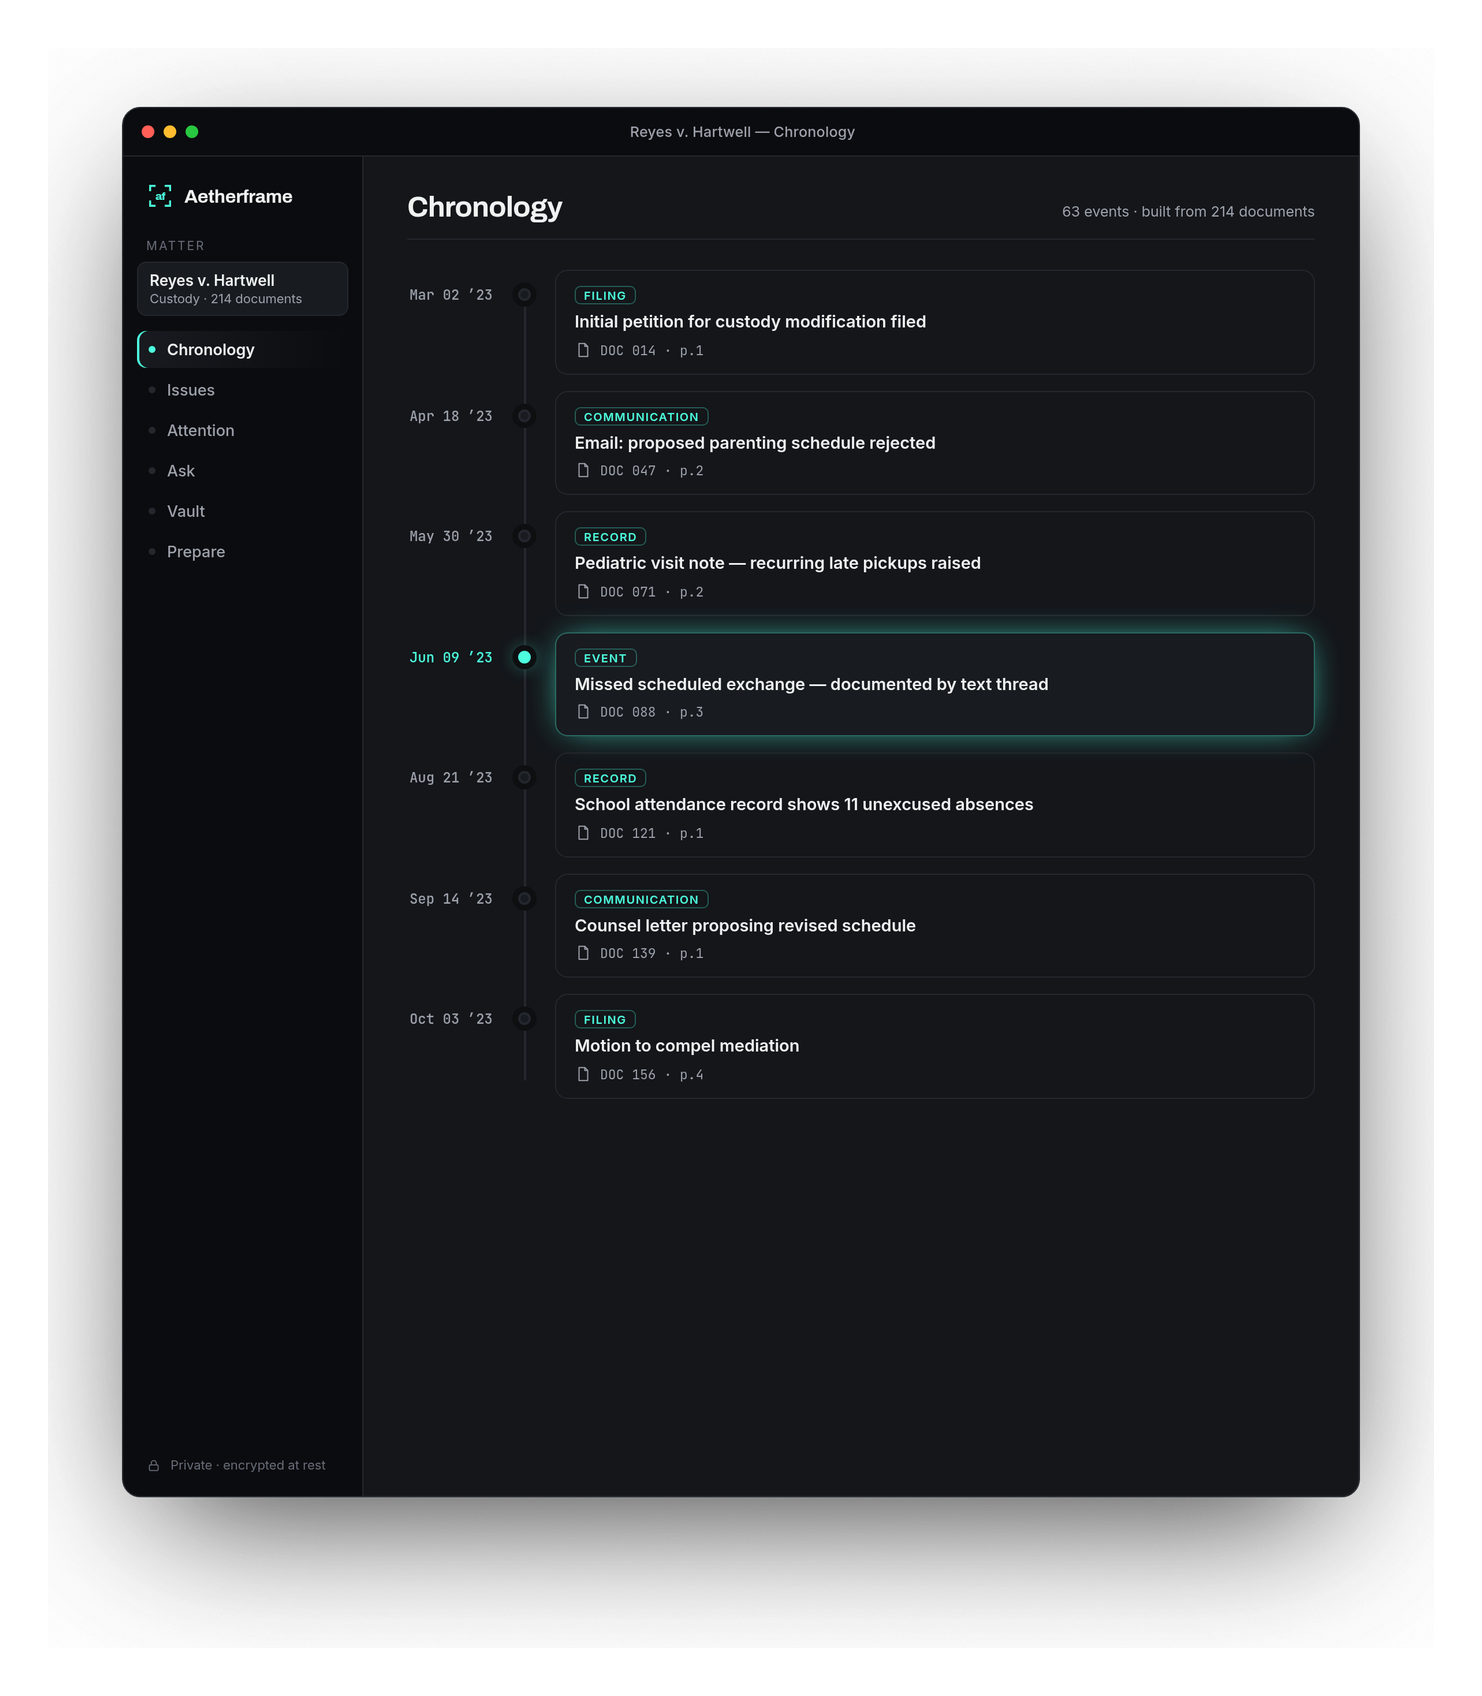The height and width of the screenshot is (1696, 1482).
Task: Click document icon next to DOC 139
Action: coord(583,953)
